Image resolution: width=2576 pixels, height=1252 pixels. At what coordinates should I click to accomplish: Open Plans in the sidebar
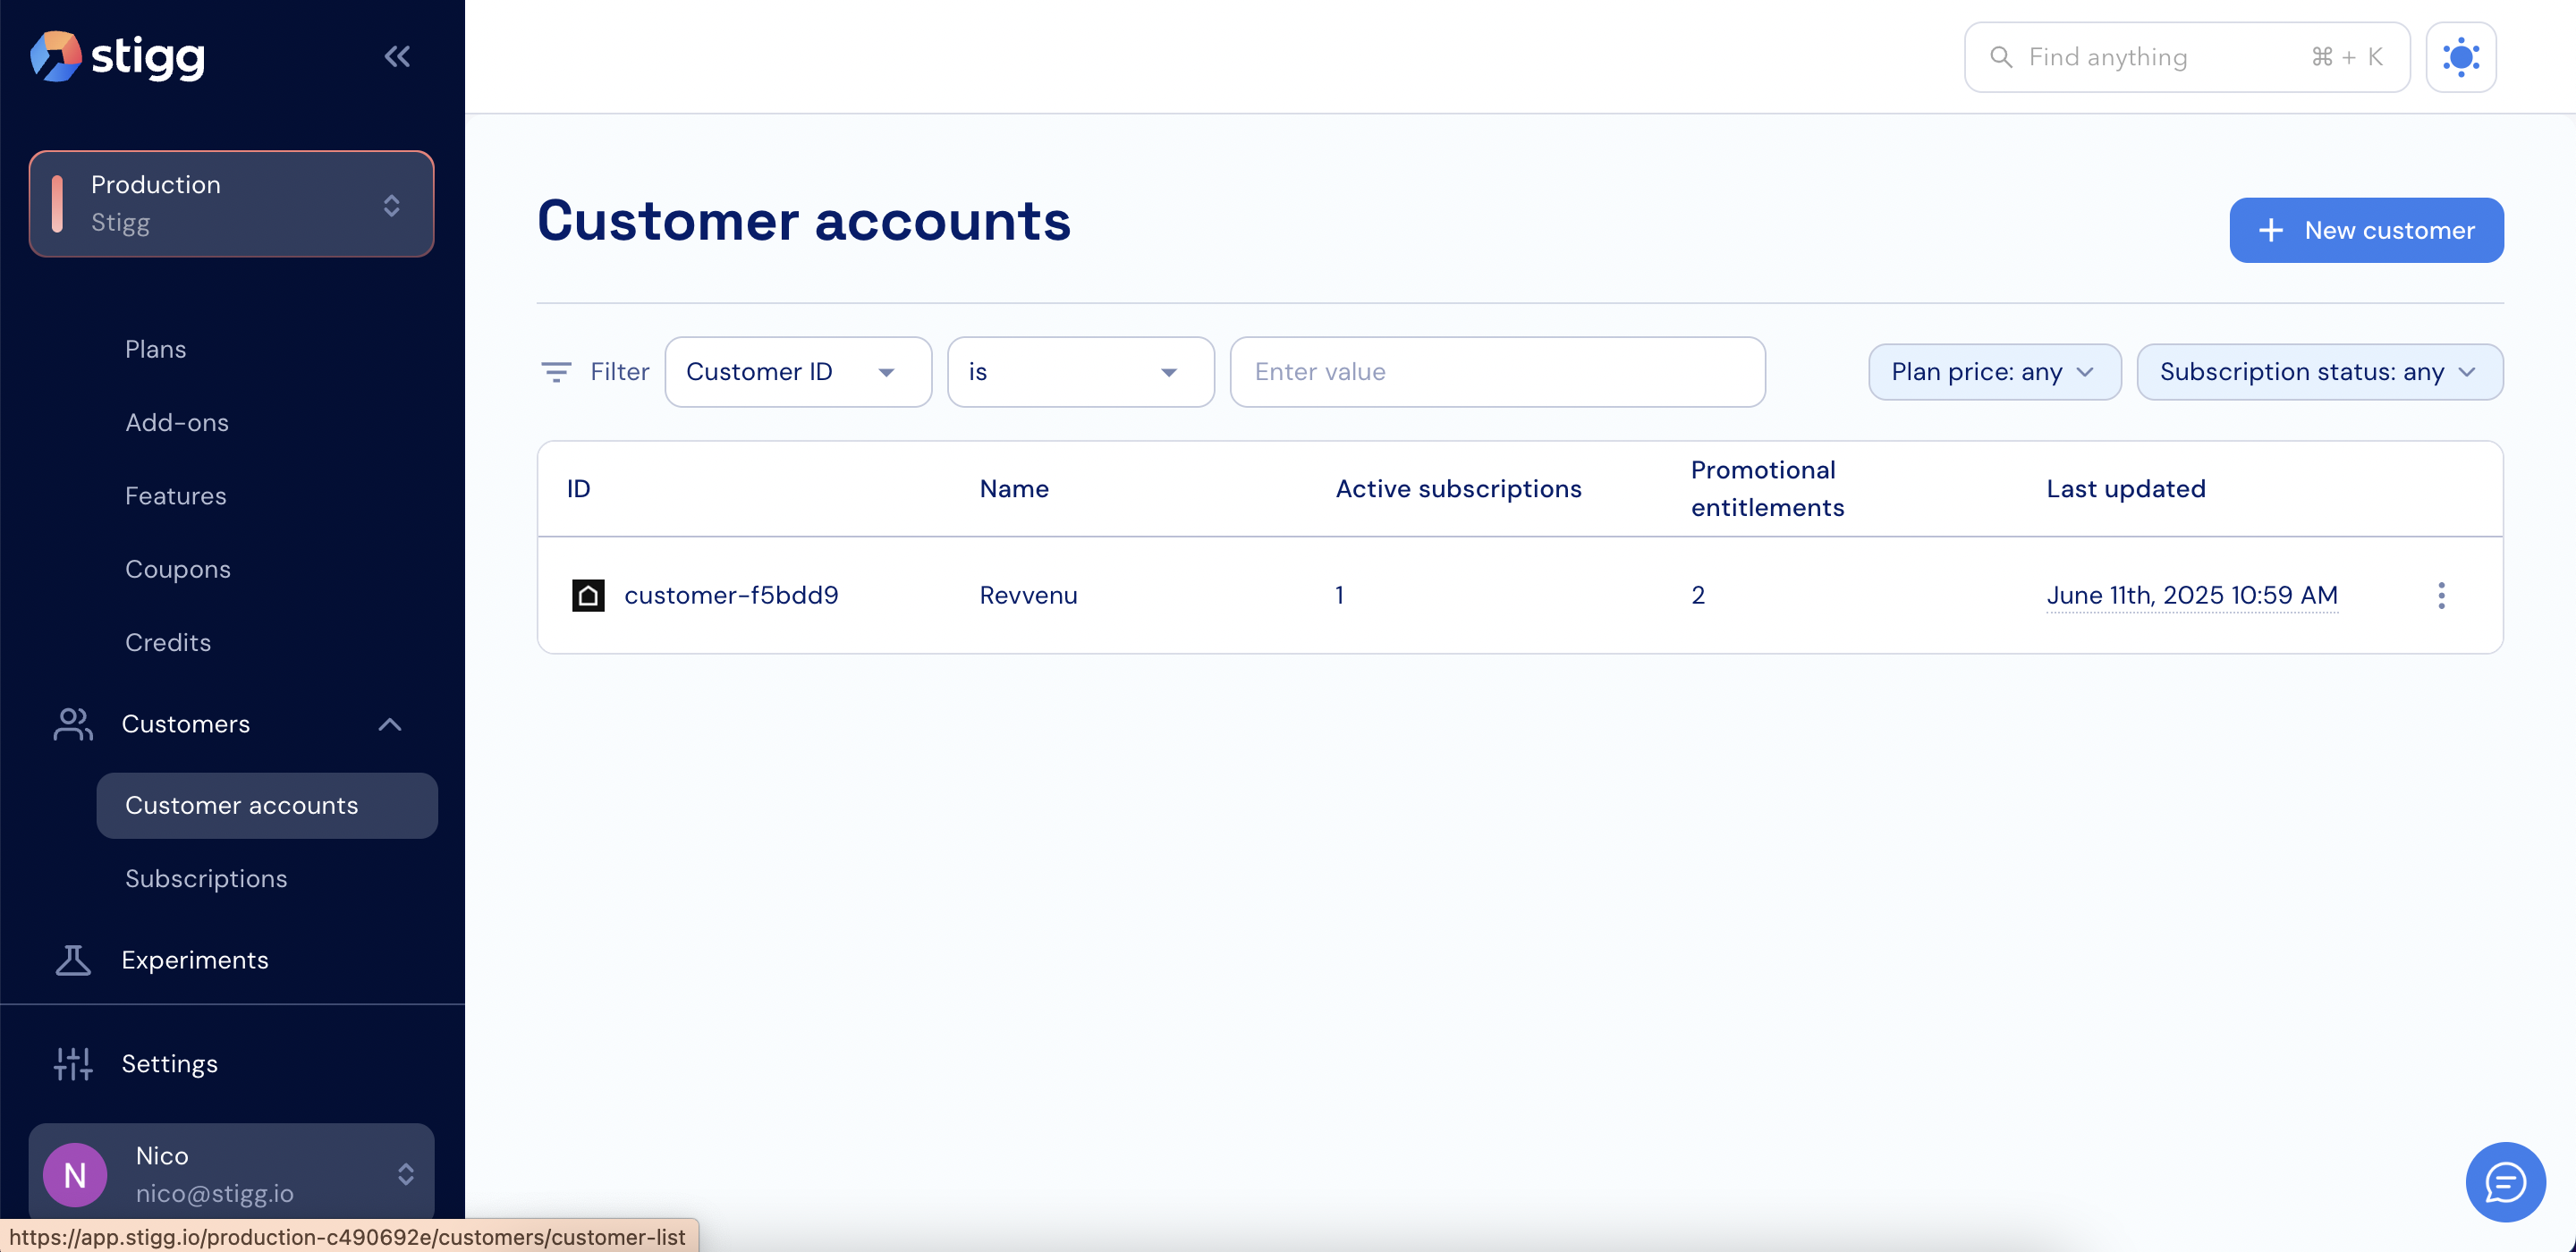coord(156,349)
